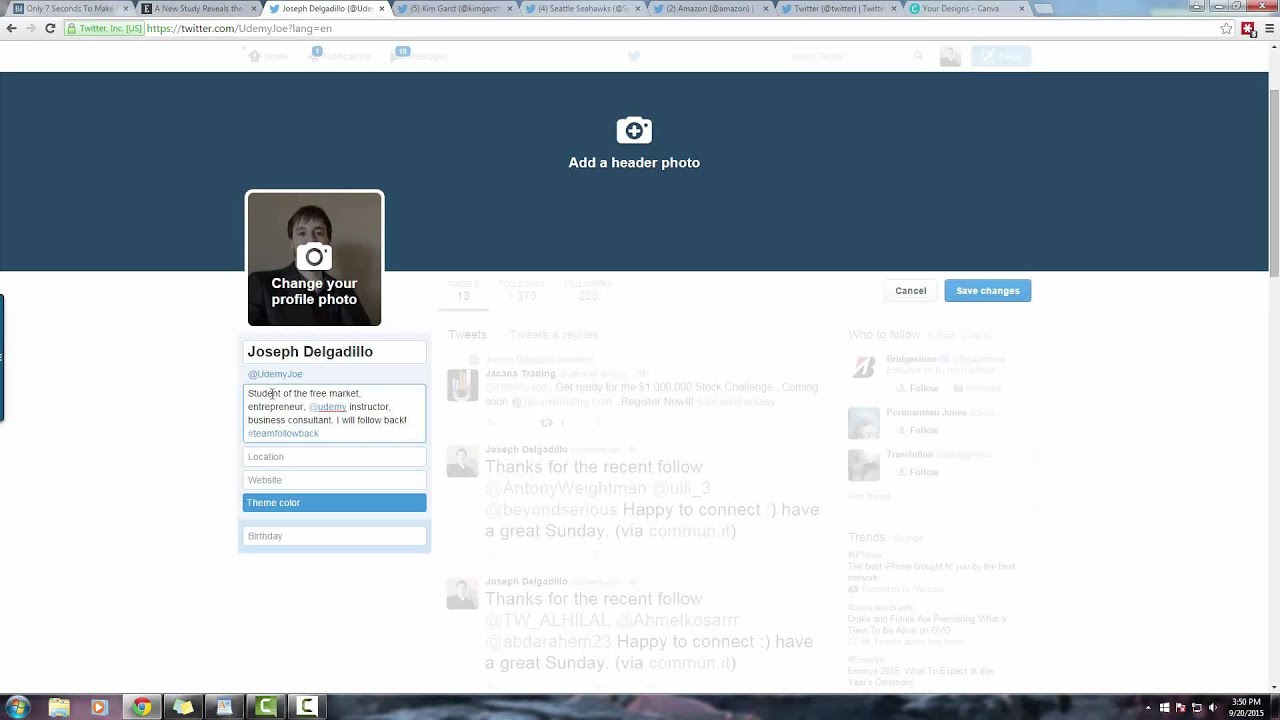This screenshot has width=1280, height=720.
Task: Reload the page with the refresh icon
Action: pyautogui.click(x=50, y=28)
